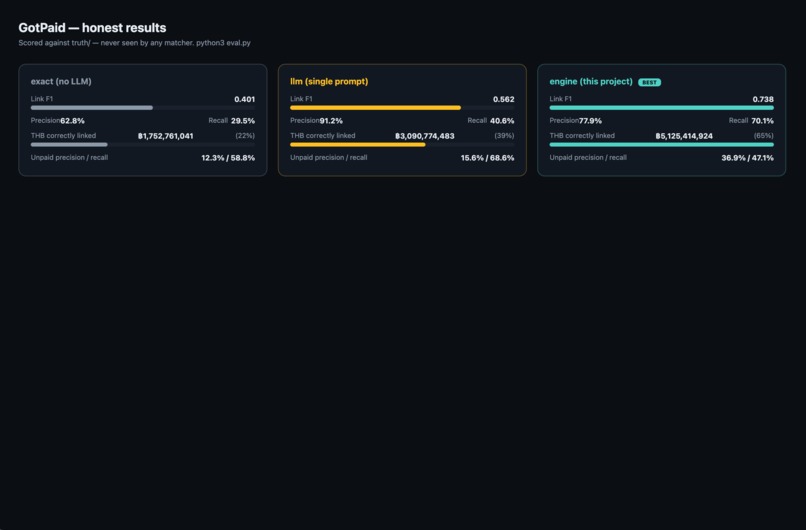Click the yellow Link F1 progress bar

pos(402,108)
